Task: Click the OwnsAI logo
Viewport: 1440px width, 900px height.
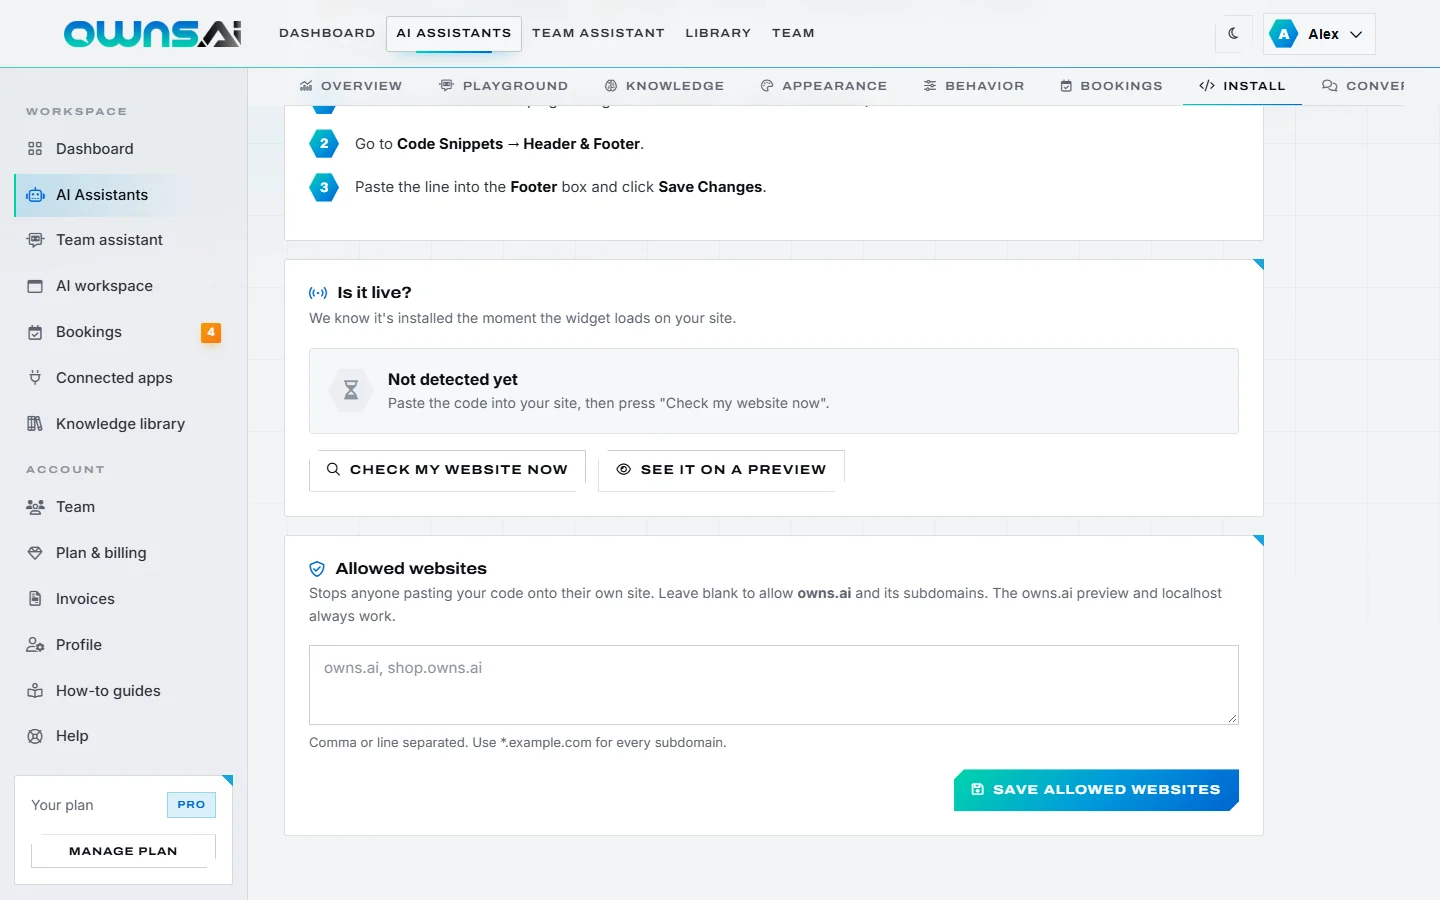Action: [152, 34]
